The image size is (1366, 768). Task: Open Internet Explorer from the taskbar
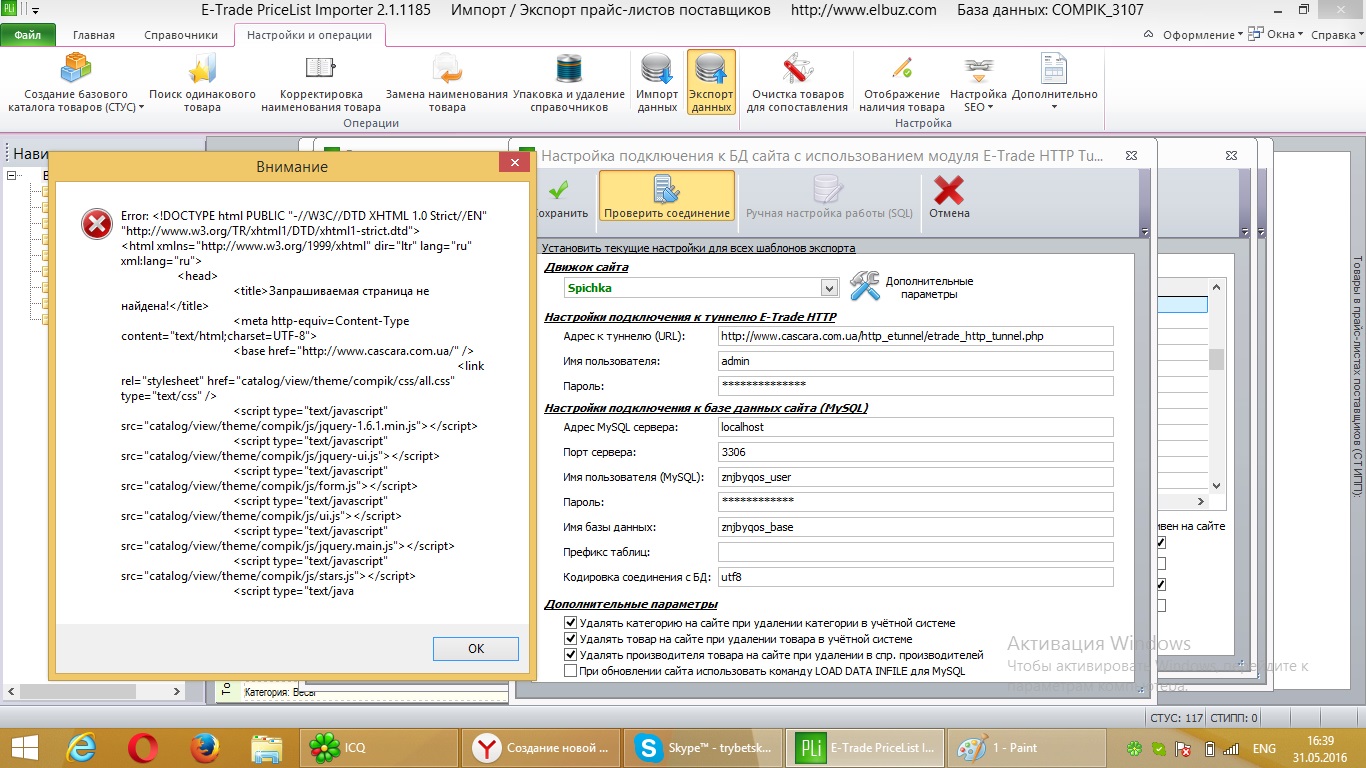tap(81, 748)
